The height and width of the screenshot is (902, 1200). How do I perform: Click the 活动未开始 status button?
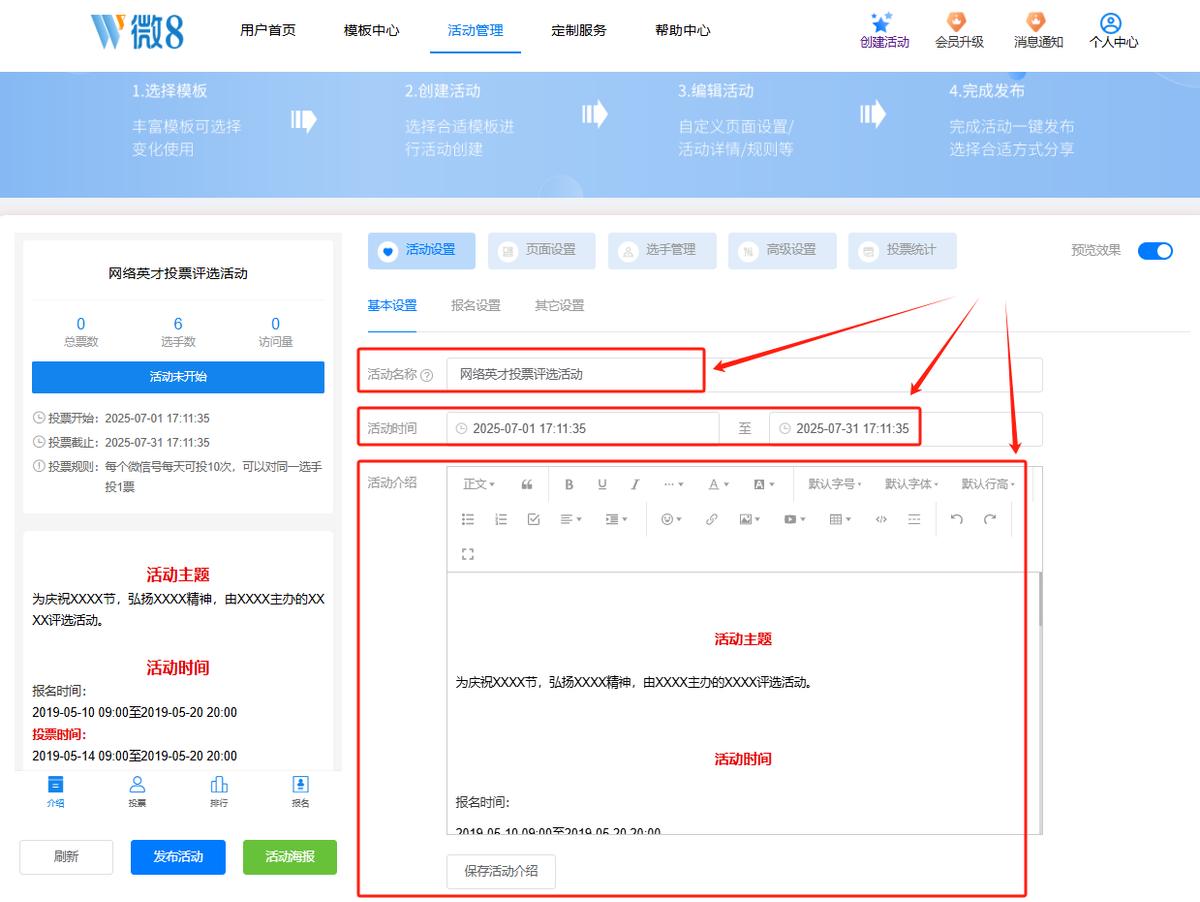(x=178, y=377)
